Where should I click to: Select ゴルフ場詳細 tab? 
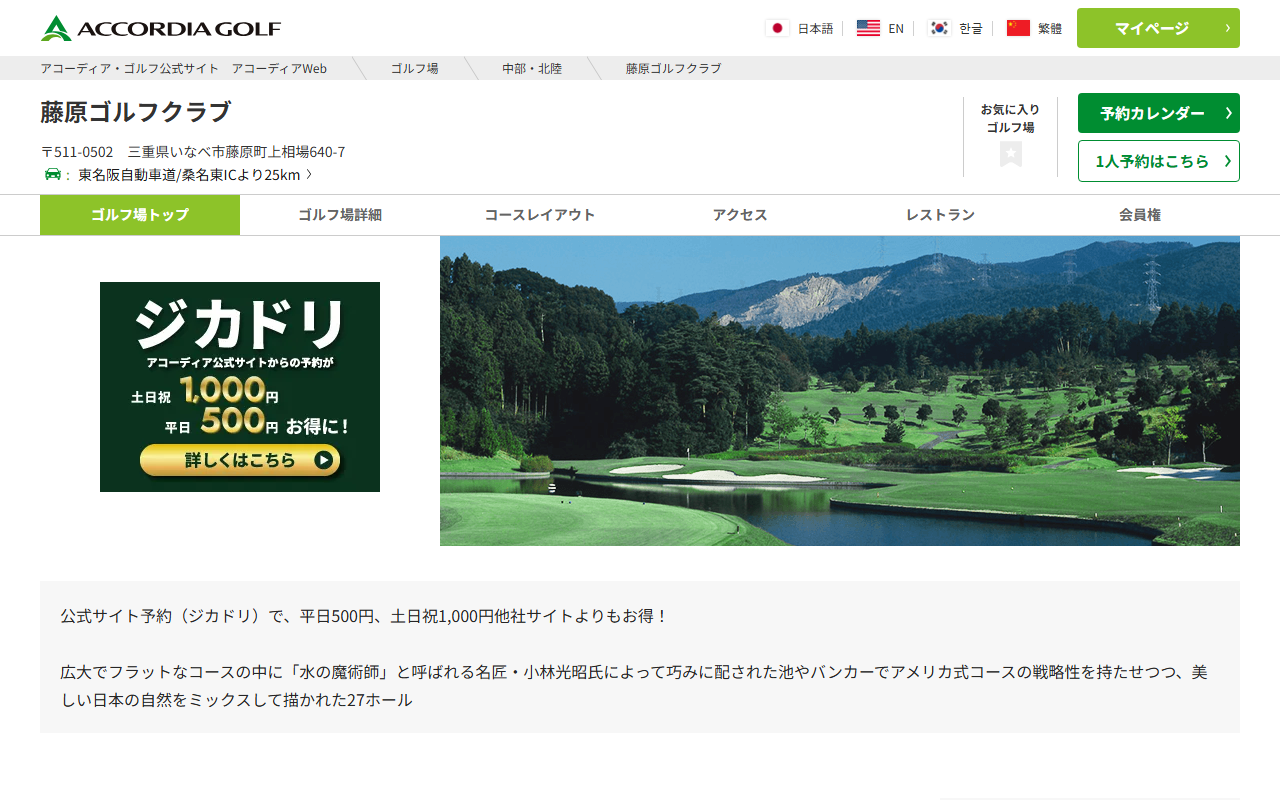click(x=340, y=215)
